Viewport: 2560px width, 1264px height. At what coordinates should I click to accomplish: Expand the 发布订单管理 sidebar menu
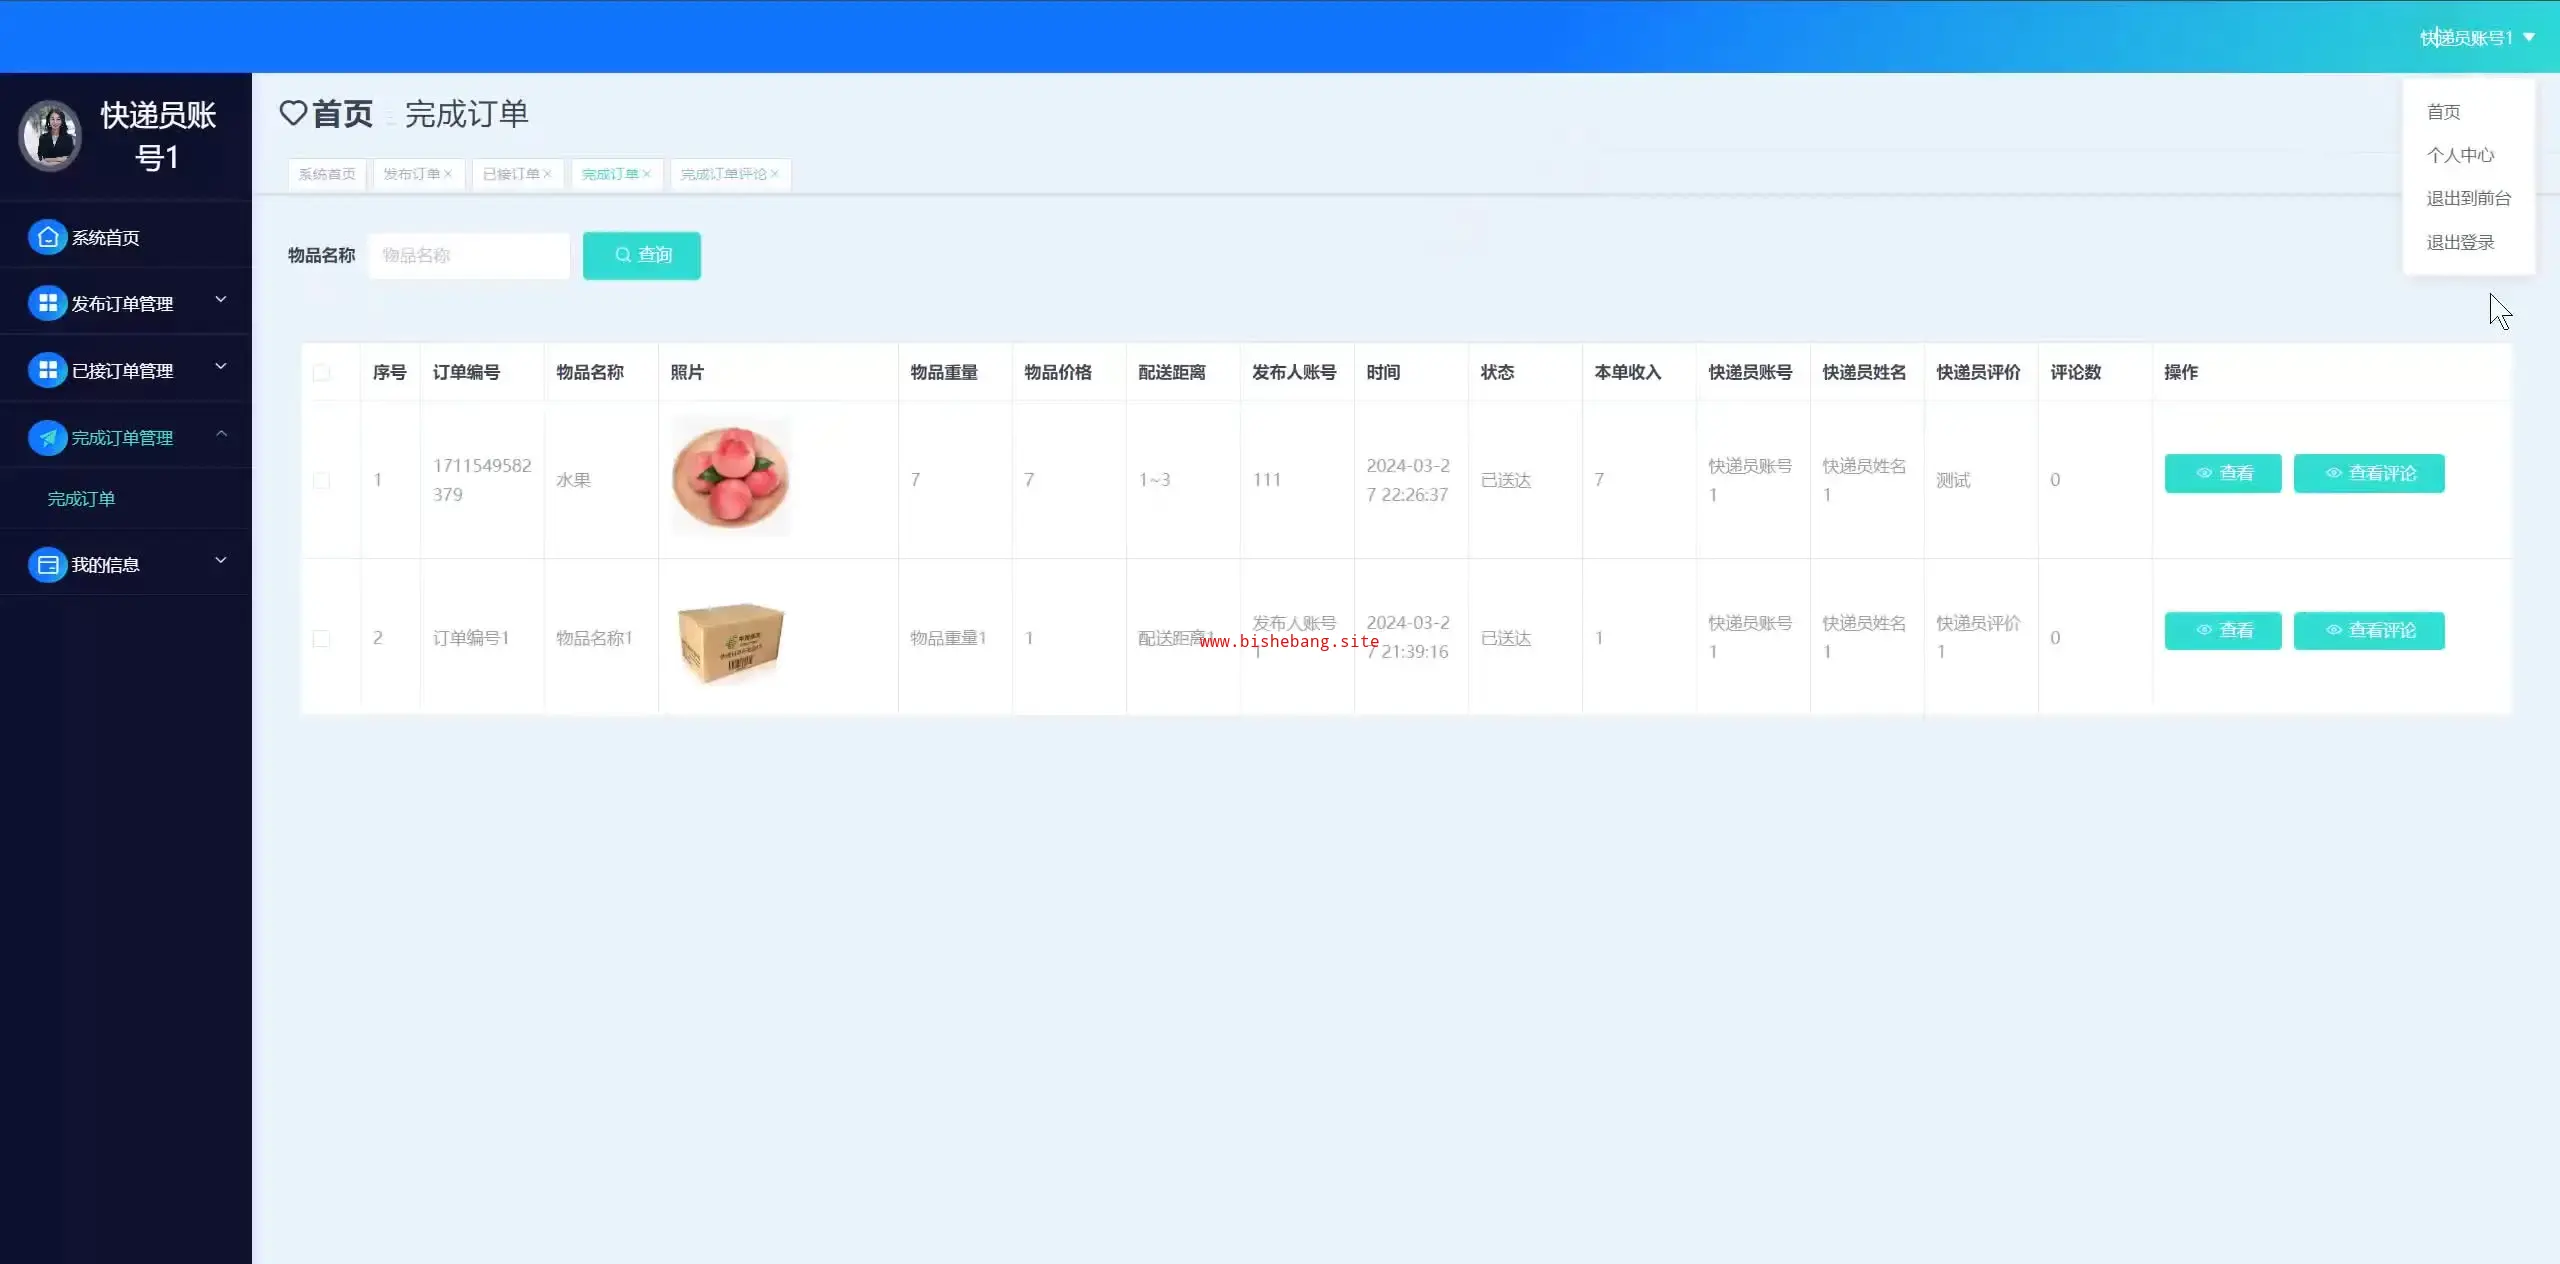coord(221,300)
